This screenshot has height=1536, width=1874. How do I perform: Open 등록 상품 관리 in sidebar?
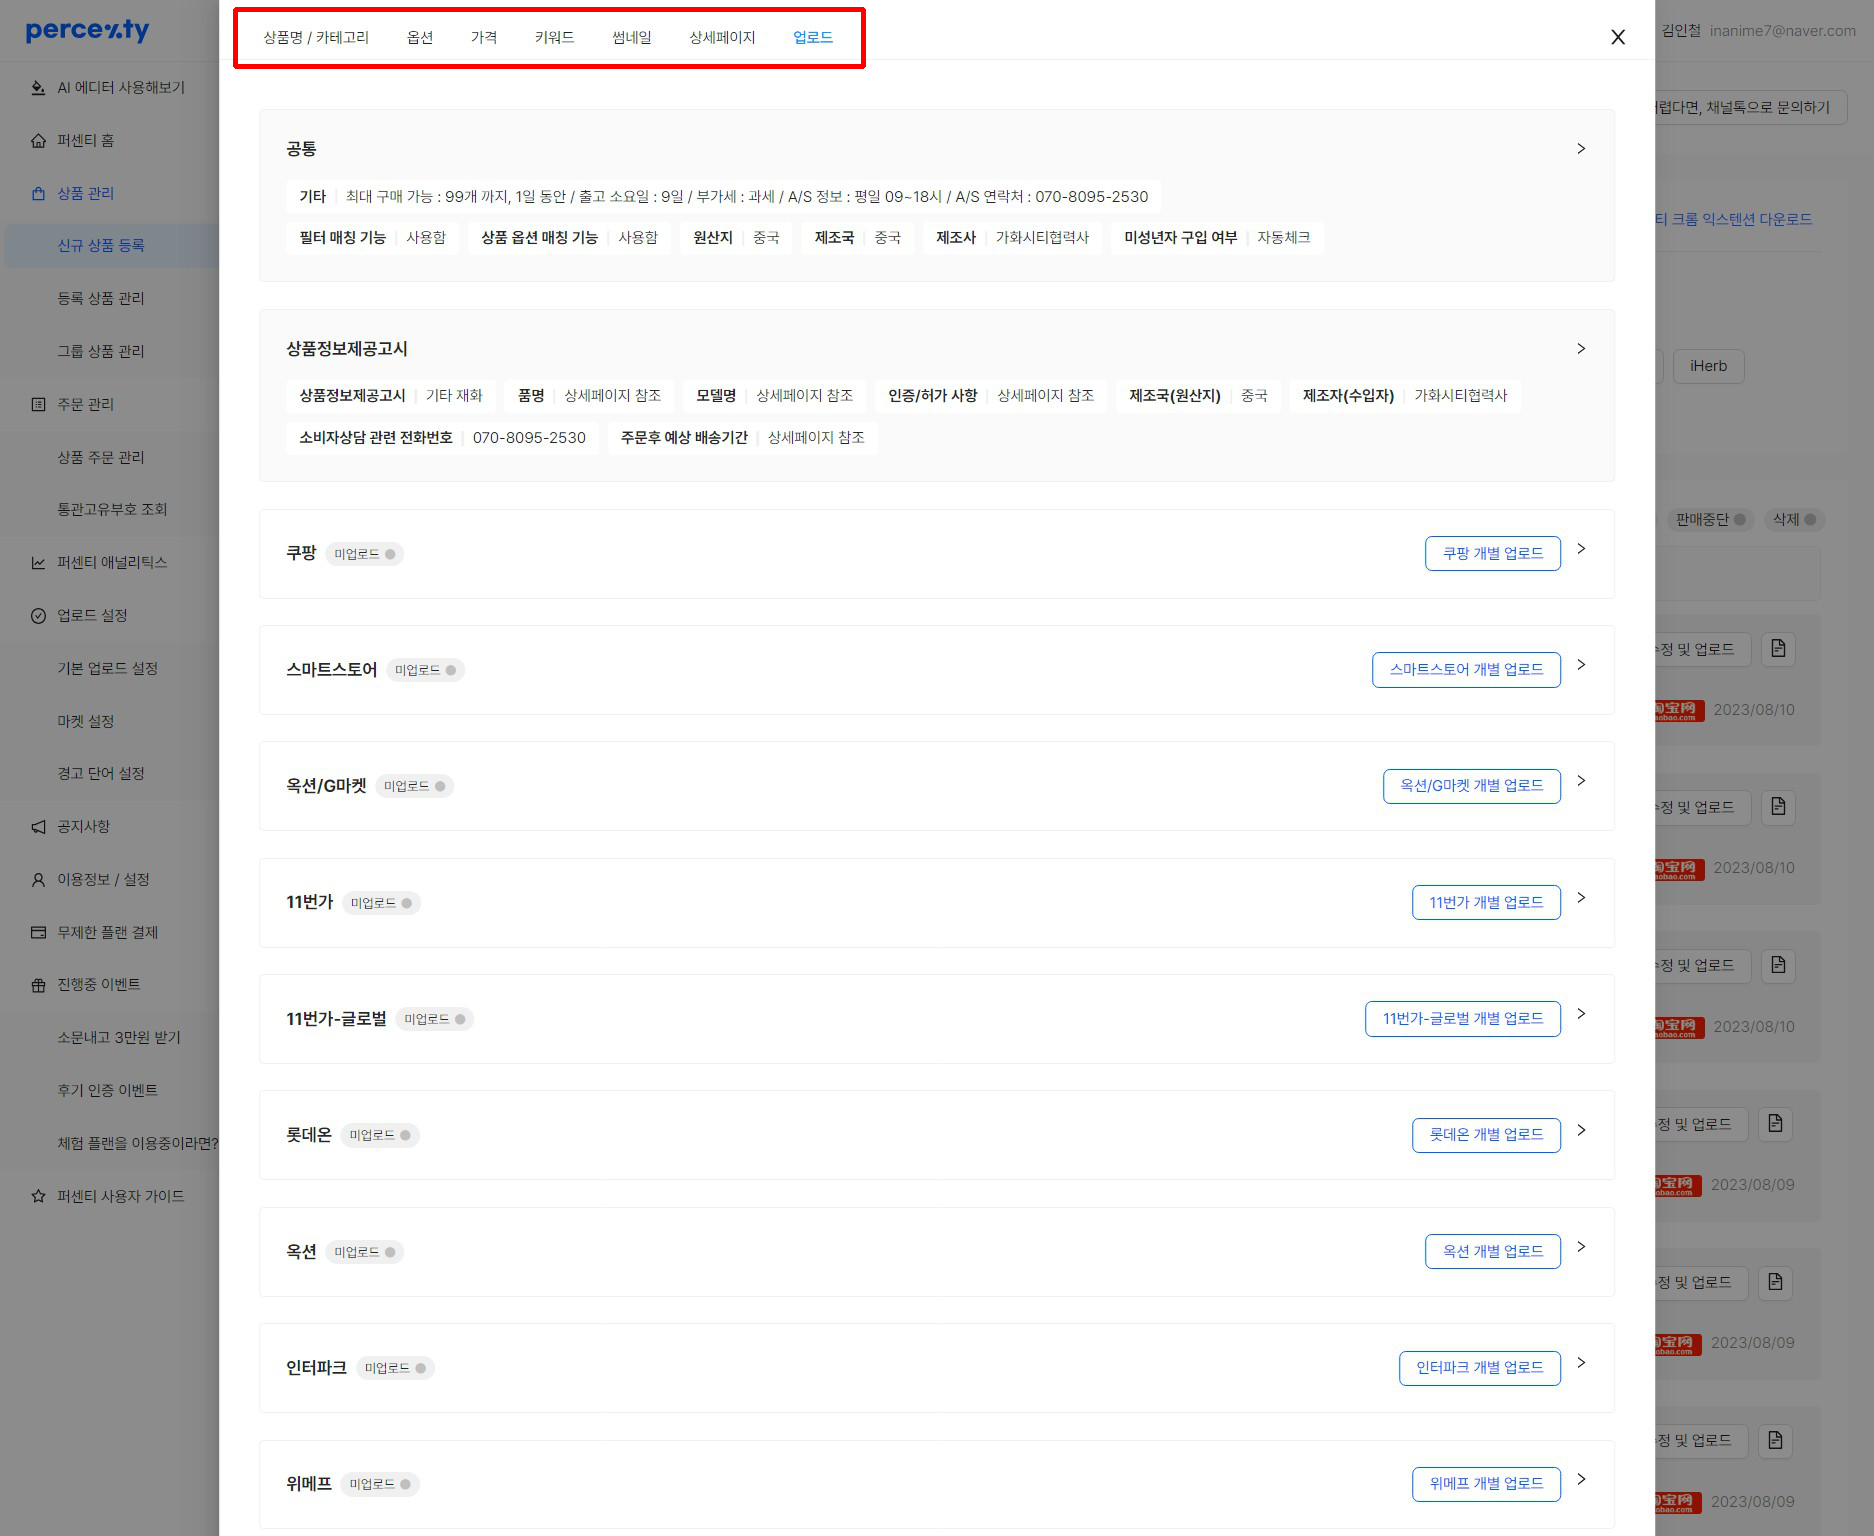pos(101,299)
